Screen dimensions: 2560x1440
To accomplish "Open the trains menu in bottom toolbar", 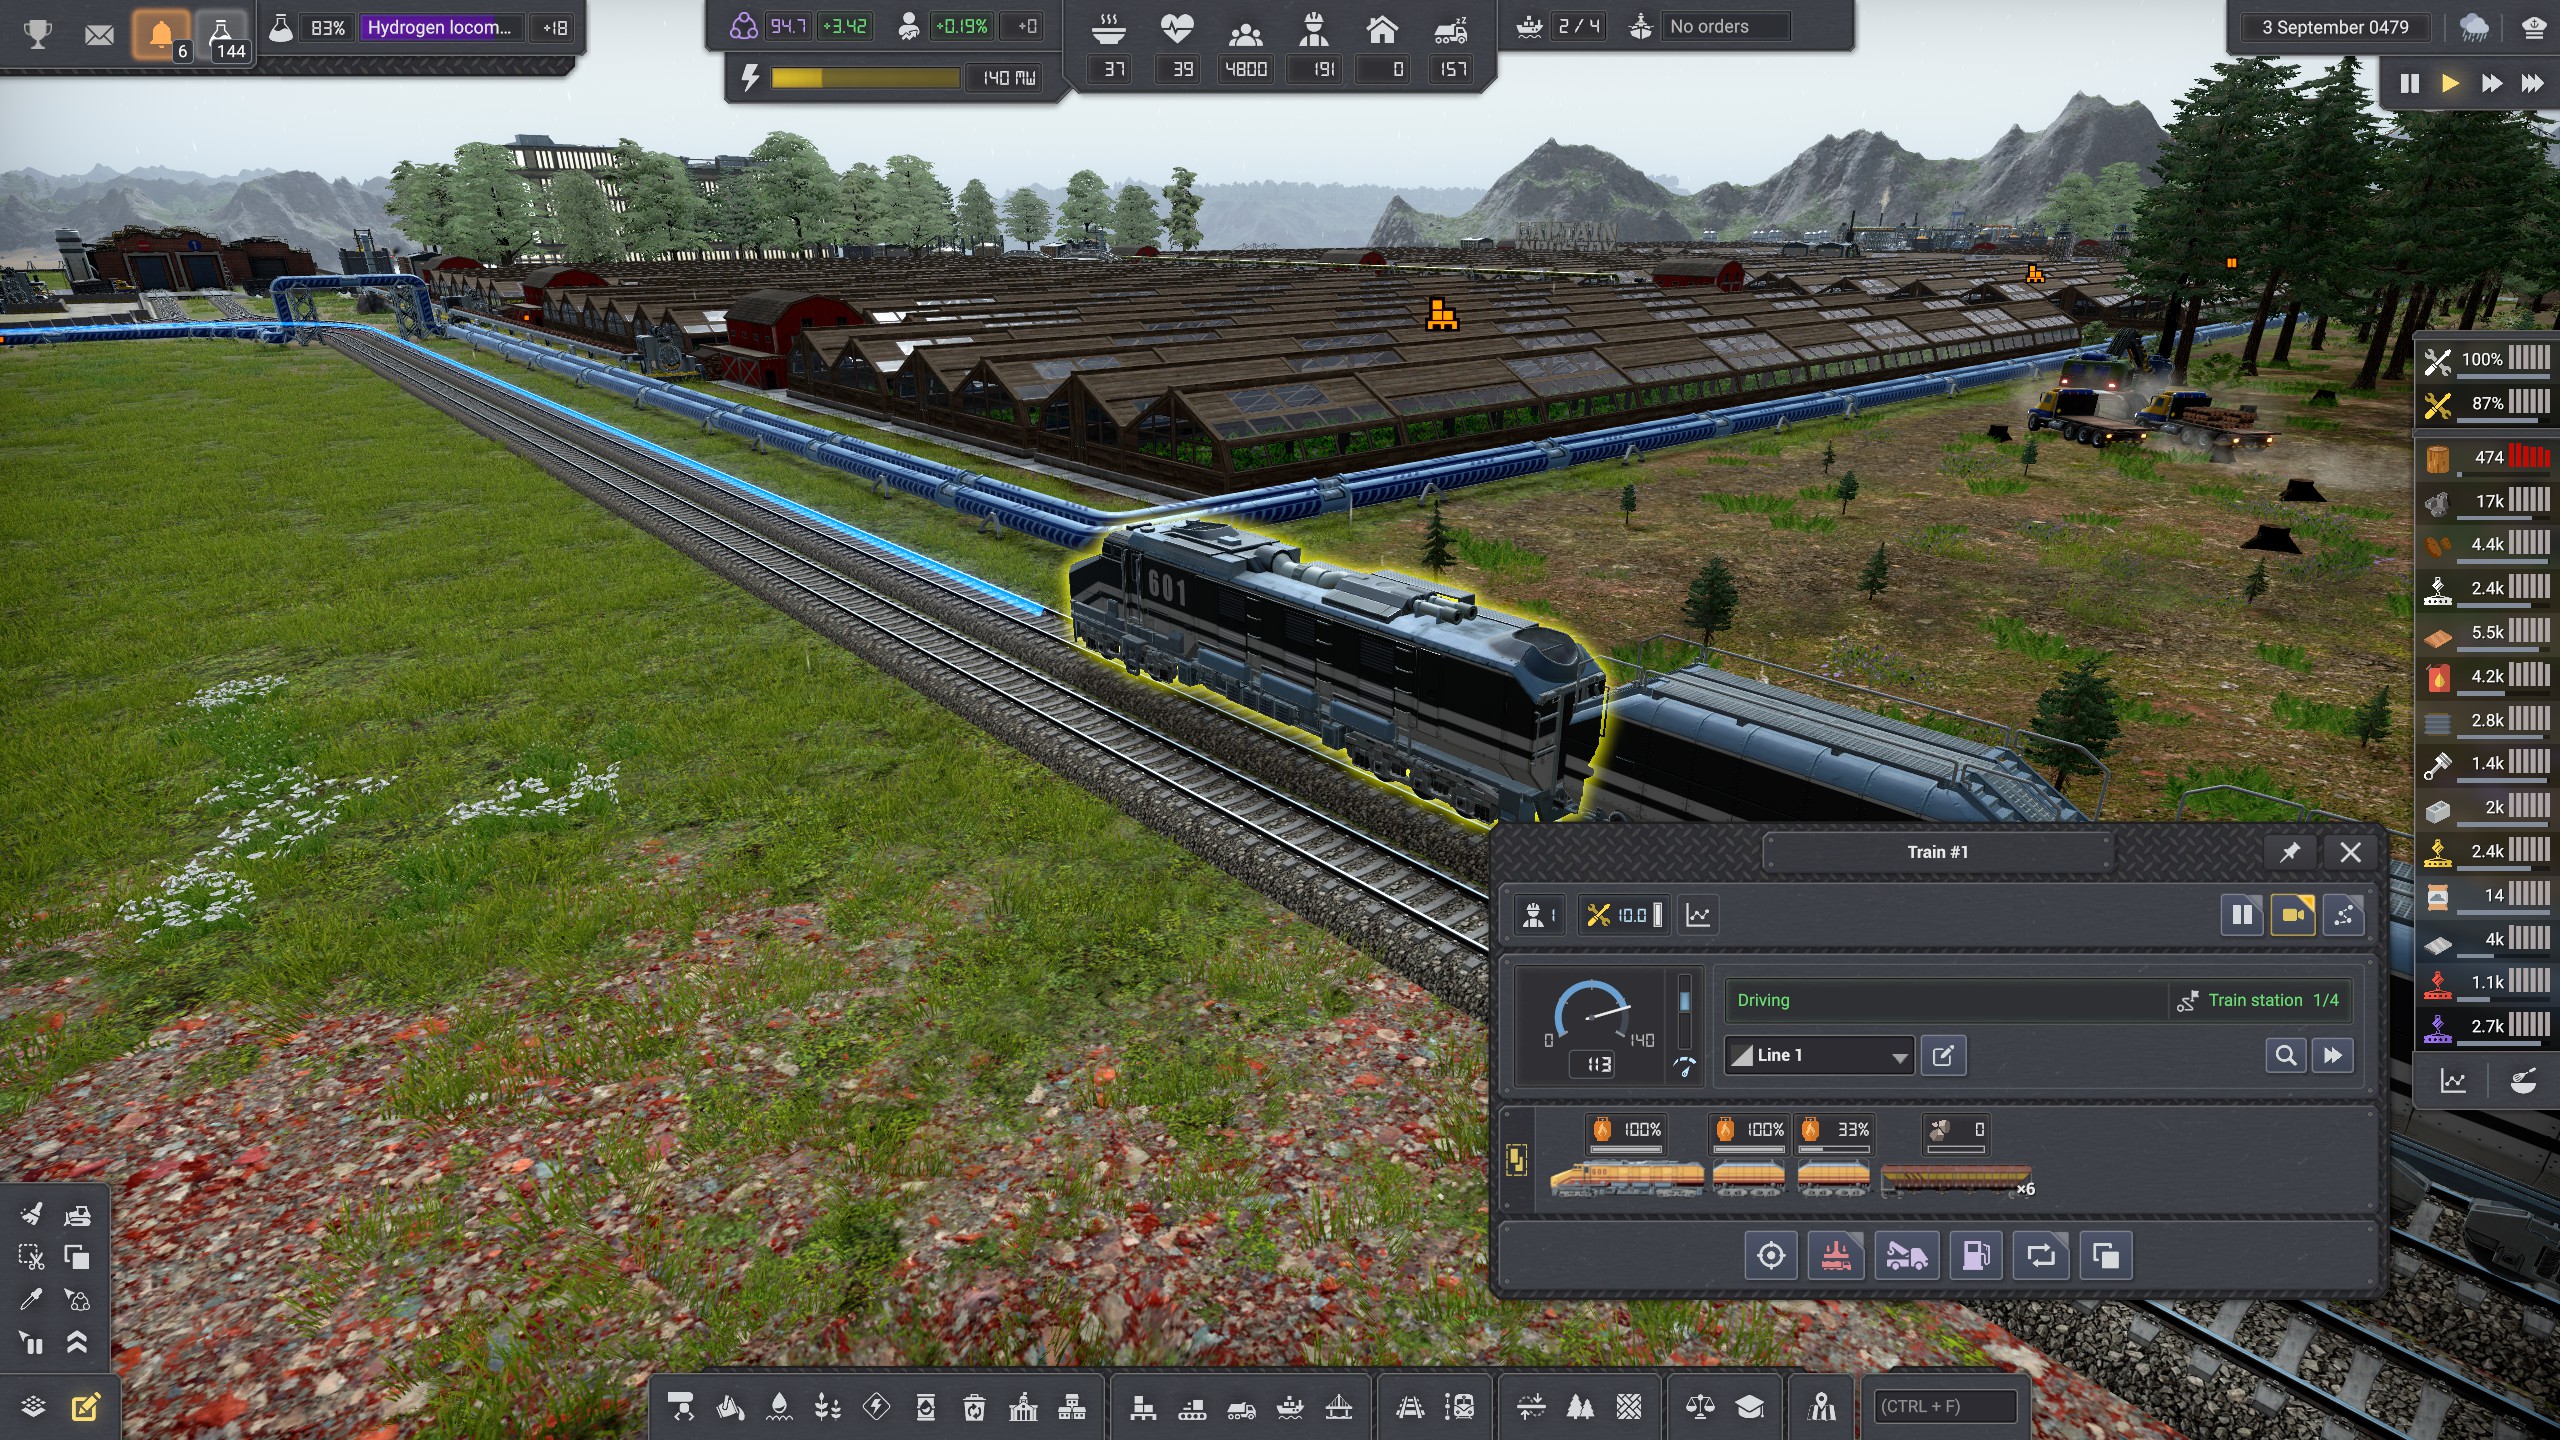I will pos(1459,1407).
